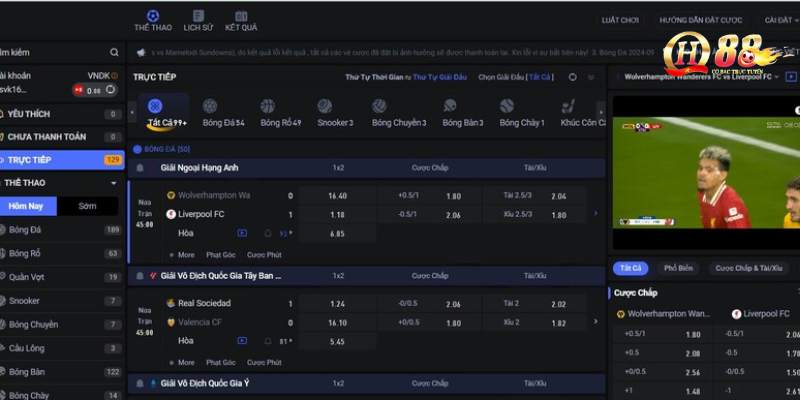The width and height of the screenshot is (800, 400).
Task: Open Chưa Thanh Toán unsettled bets
Action: (62, 137)
